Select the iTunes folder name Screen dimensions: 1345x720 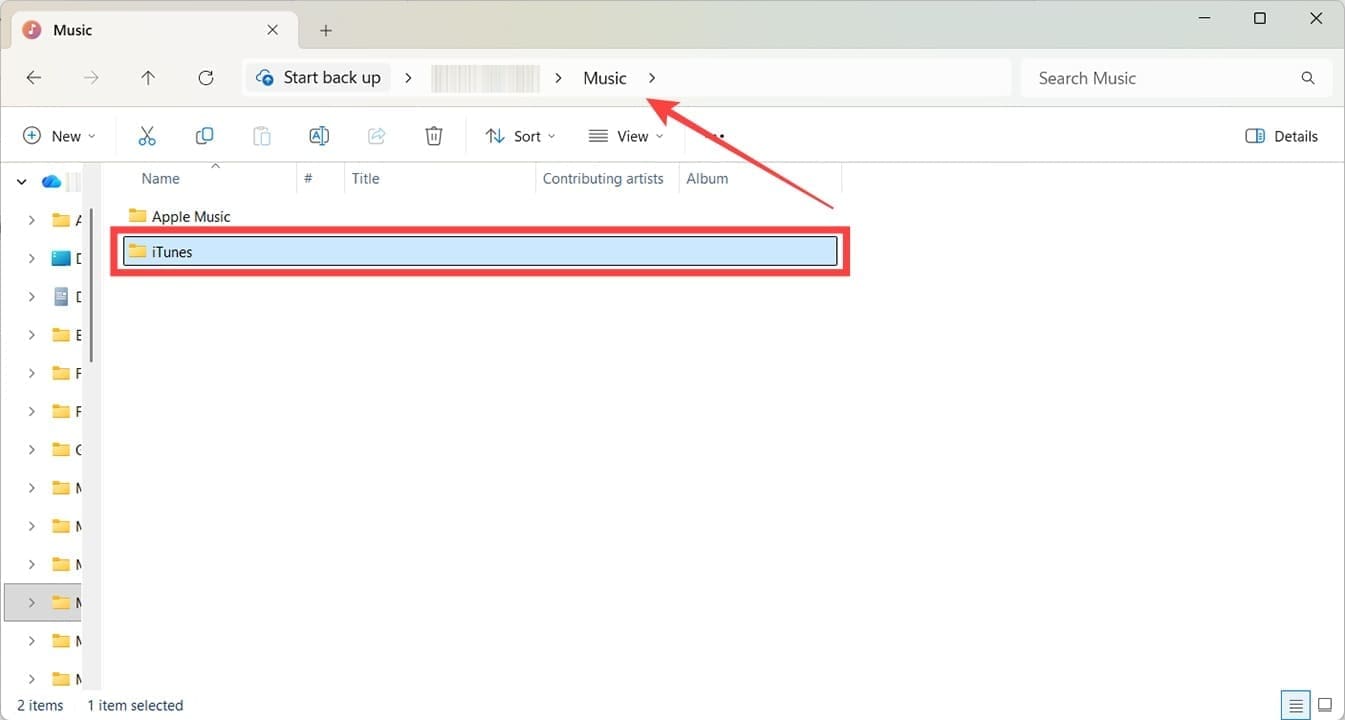click(172, 252)
